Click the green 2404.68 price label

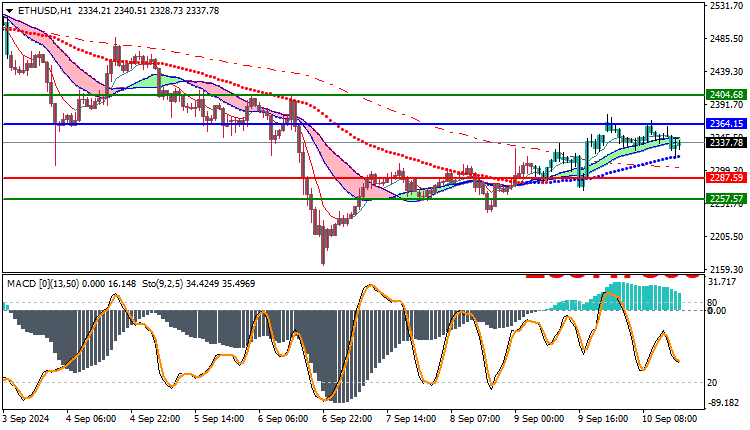click(x=726, y=95)
